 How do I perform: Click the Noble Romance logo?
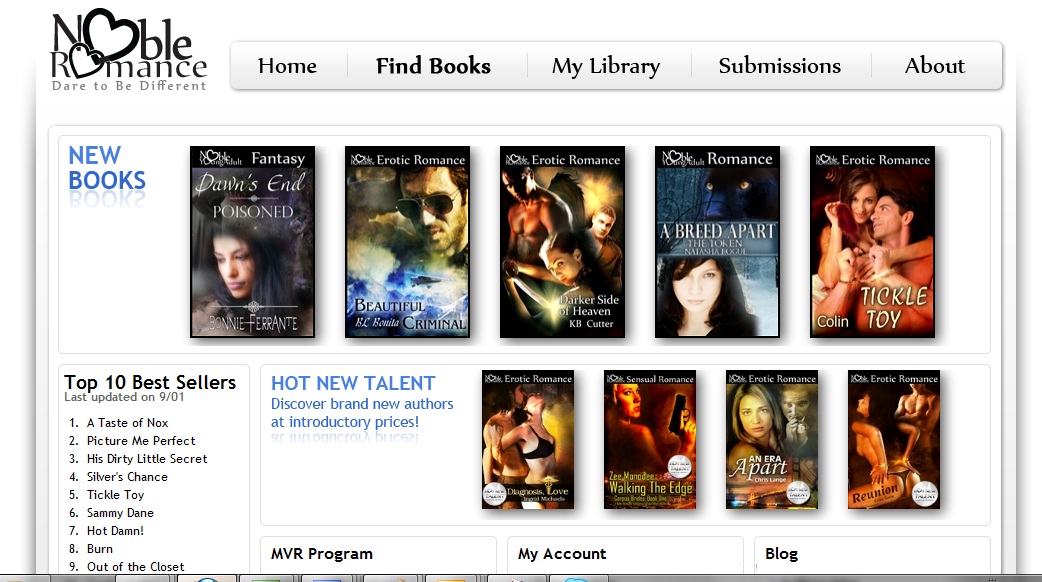(x=130, y=50)
